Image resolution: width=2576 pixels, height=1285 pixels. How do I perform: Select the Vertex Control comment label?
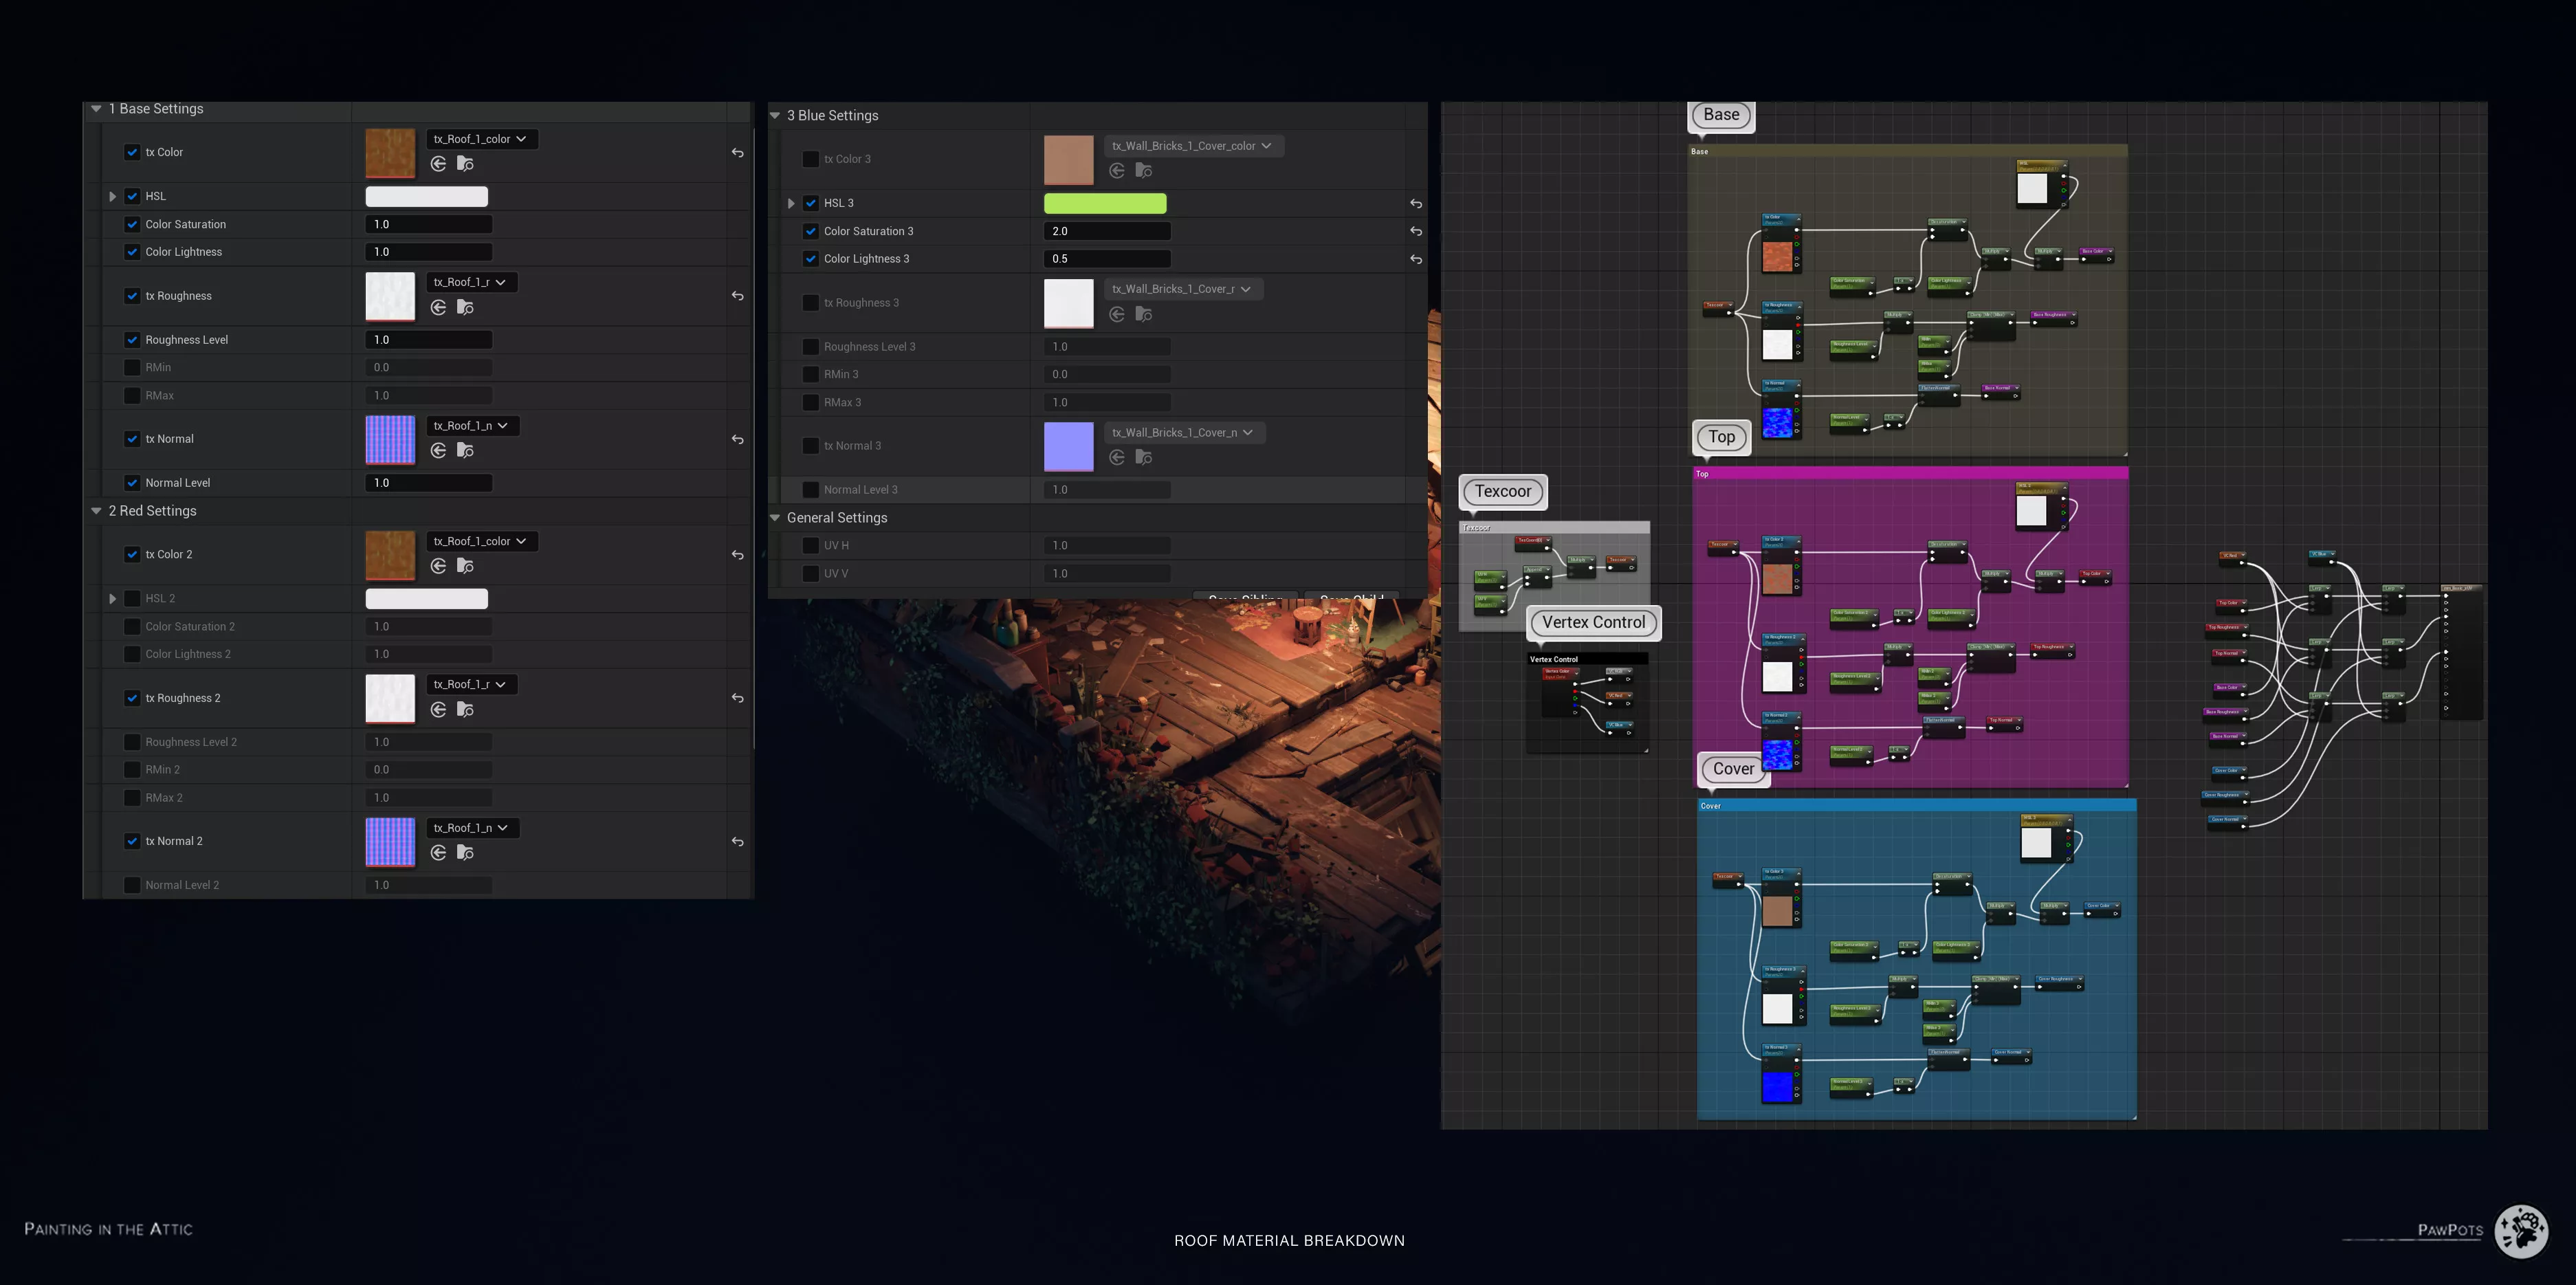pyautogui.click(x=1593, y=622)
